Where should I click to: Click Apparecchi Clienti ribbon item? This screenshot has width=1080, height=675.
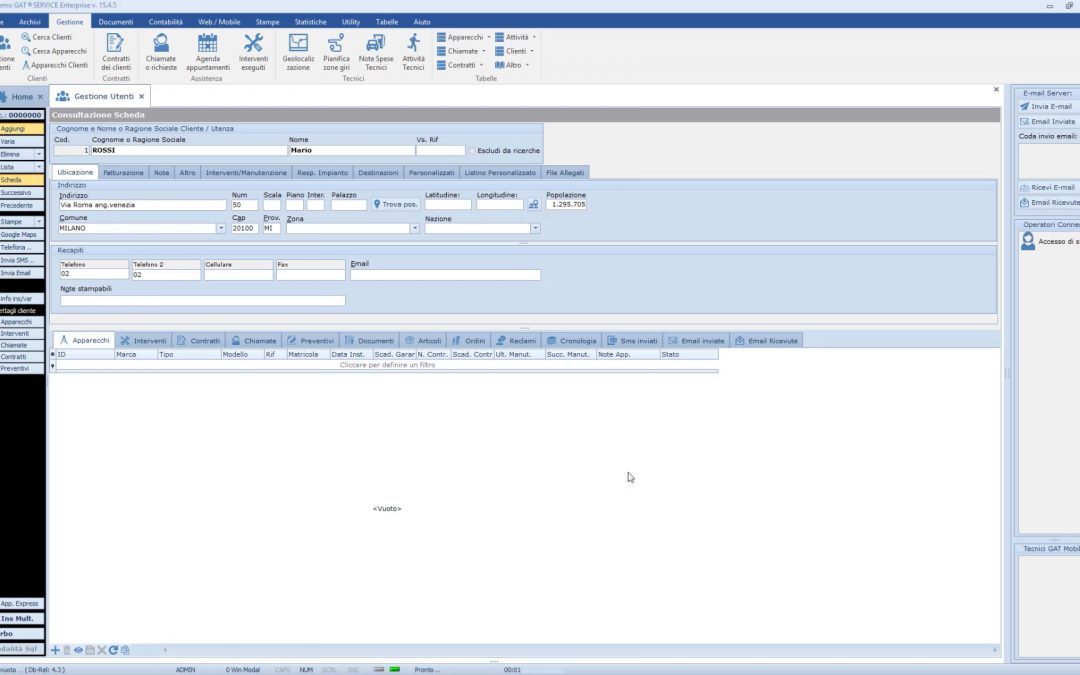pyautogui.click(x=55, y=65)
